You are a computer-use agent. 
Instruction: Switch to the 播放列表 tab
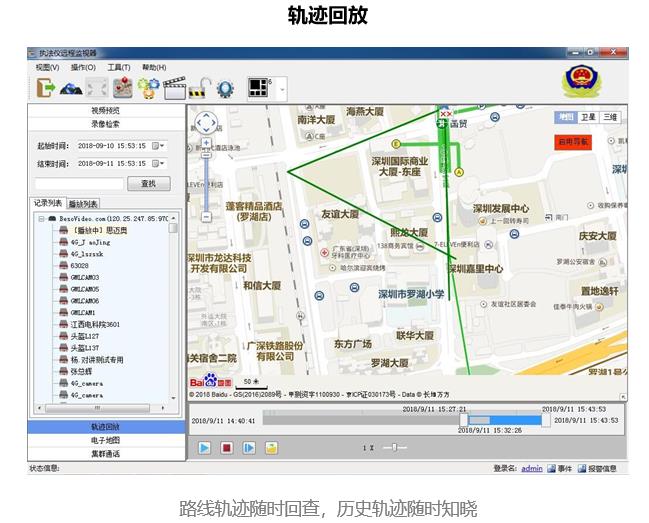coord(83,203)
